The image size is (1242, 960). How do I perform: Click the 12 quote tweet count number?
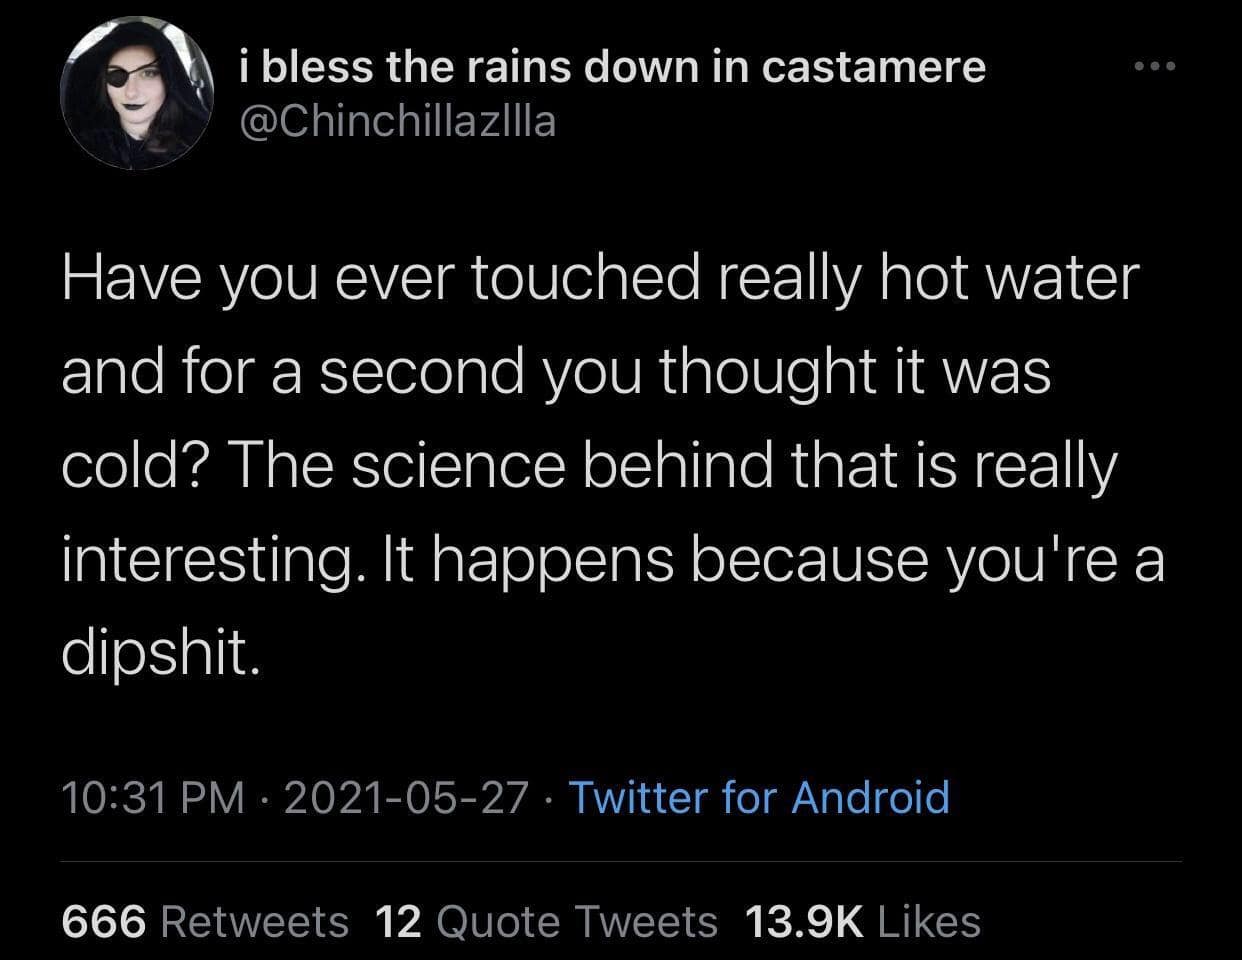[x=399, y=921]
